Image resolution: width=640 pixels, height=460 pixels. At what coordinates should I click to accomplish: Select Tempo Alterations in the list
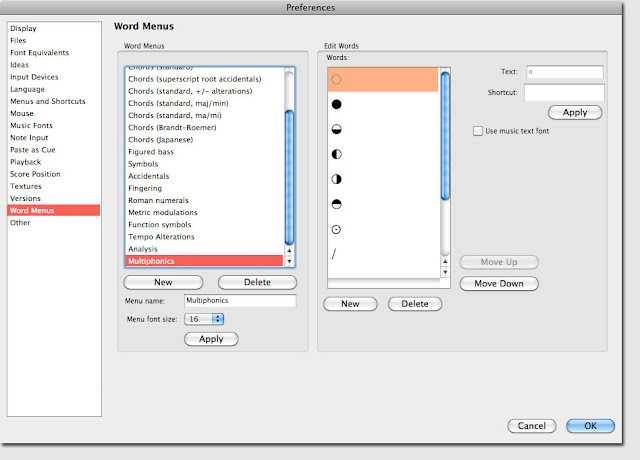(x=161, y=237)
